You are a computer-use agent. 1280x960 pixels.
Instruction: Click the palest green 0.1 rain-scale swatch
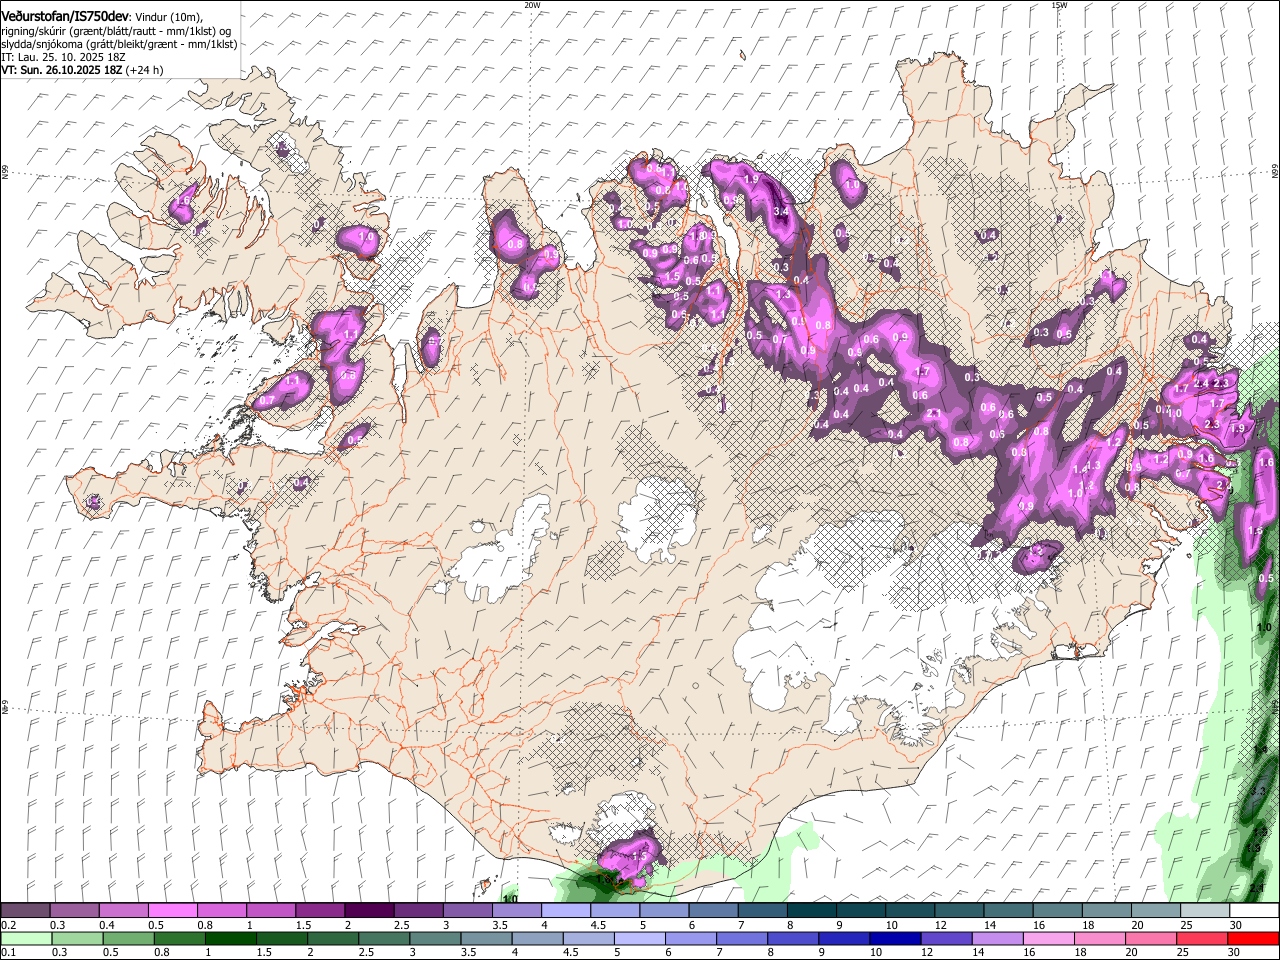(25, 938)
